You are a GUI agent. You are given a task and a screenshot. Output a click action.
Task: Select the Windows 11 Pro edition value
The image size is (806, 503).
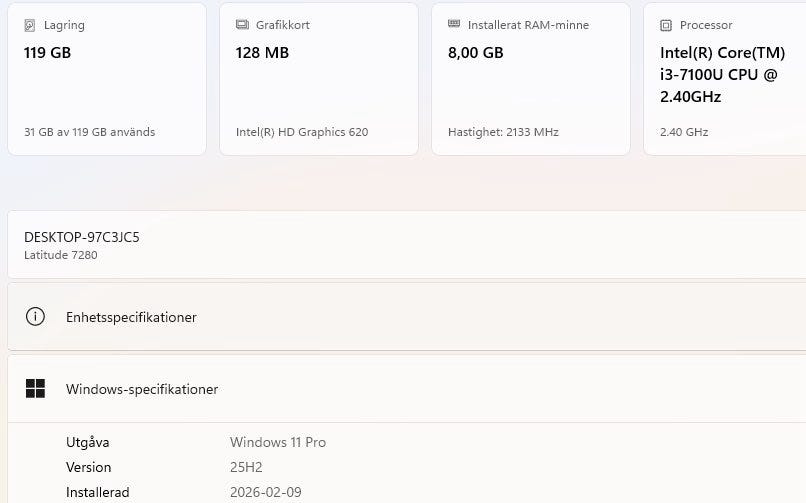(278, 442)
